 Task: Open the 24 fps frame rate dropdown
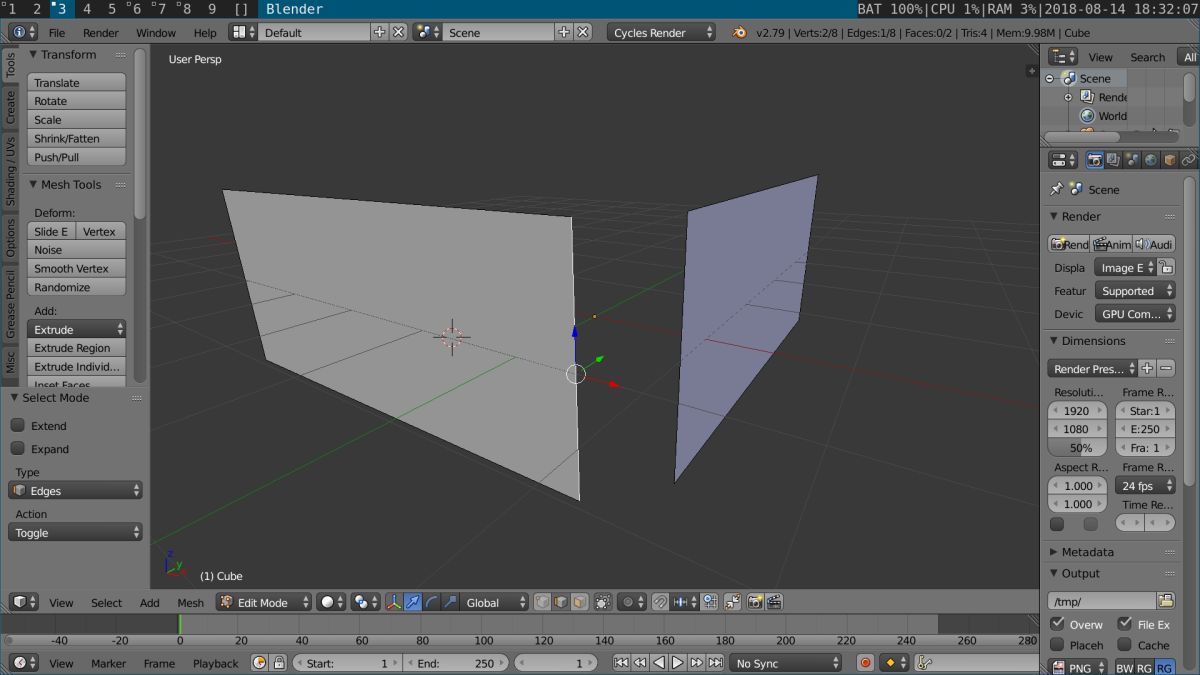pos(1145,485)
